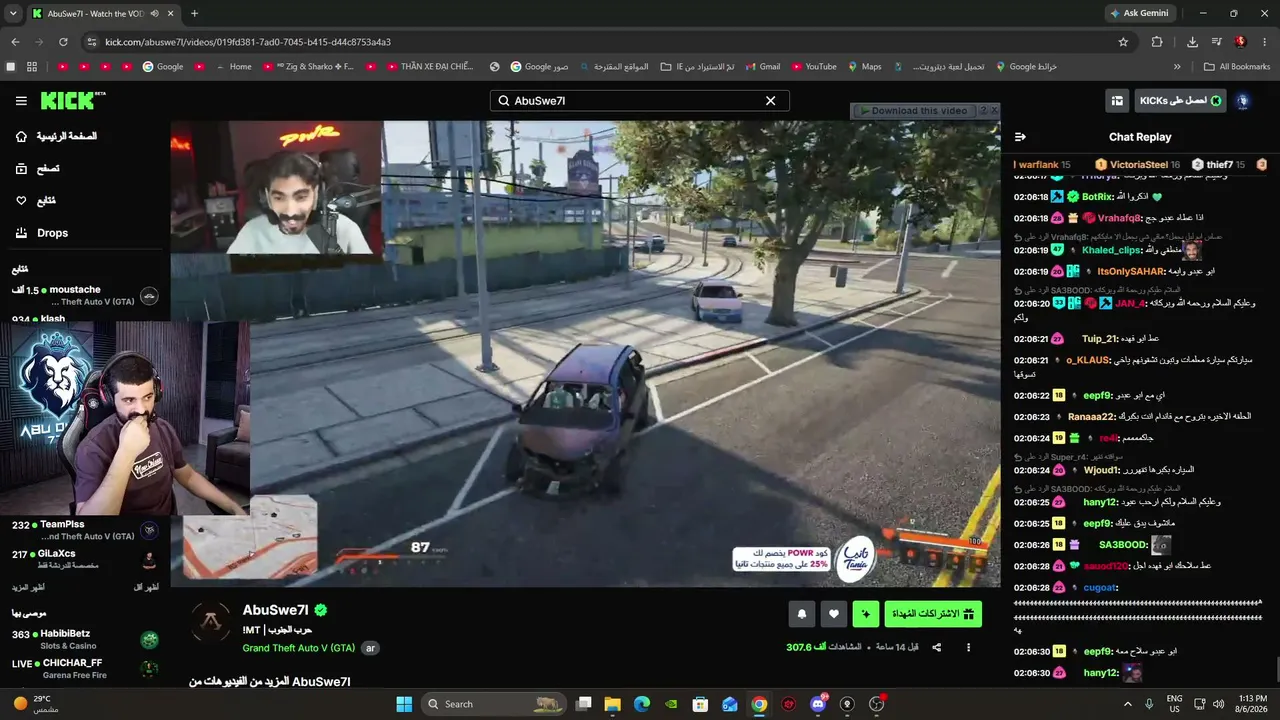Click the notification bell under video
The image size is (1280, 720).
click(x=801, y=615)
